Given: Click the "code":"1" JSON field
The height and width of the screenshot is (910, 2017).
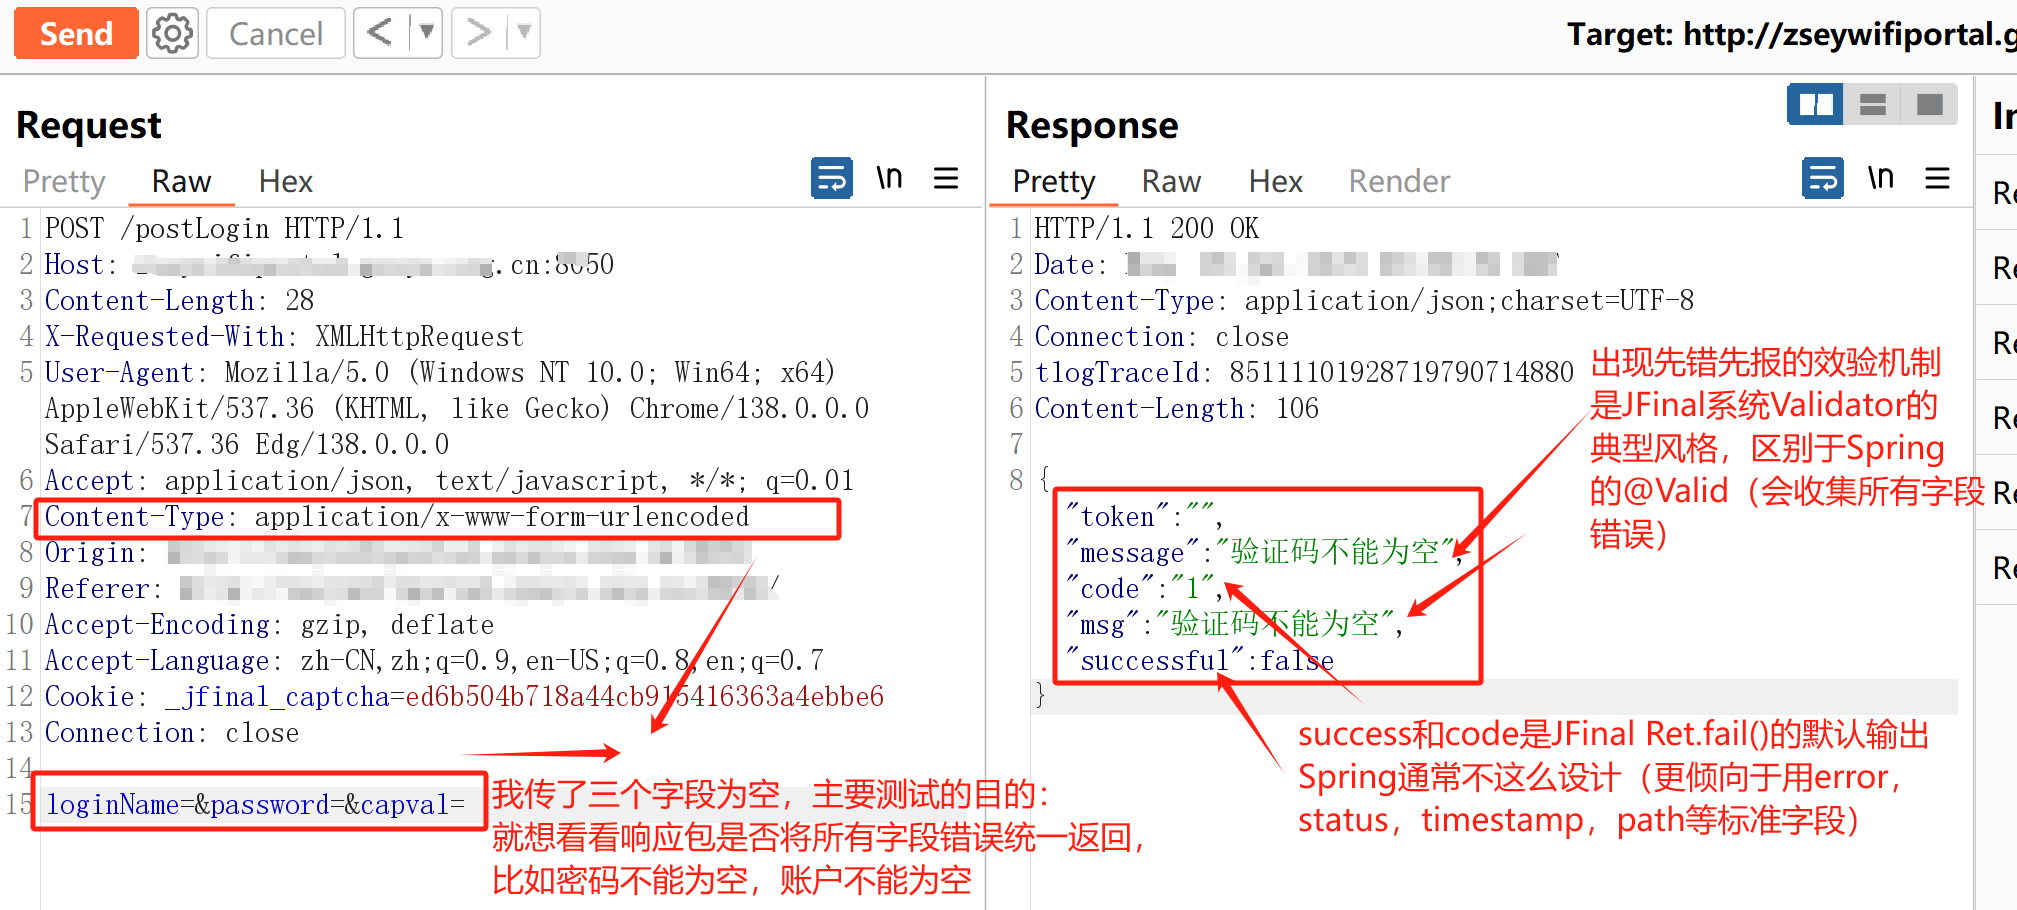Looking at the screenshot, I should coord(1144,589).
